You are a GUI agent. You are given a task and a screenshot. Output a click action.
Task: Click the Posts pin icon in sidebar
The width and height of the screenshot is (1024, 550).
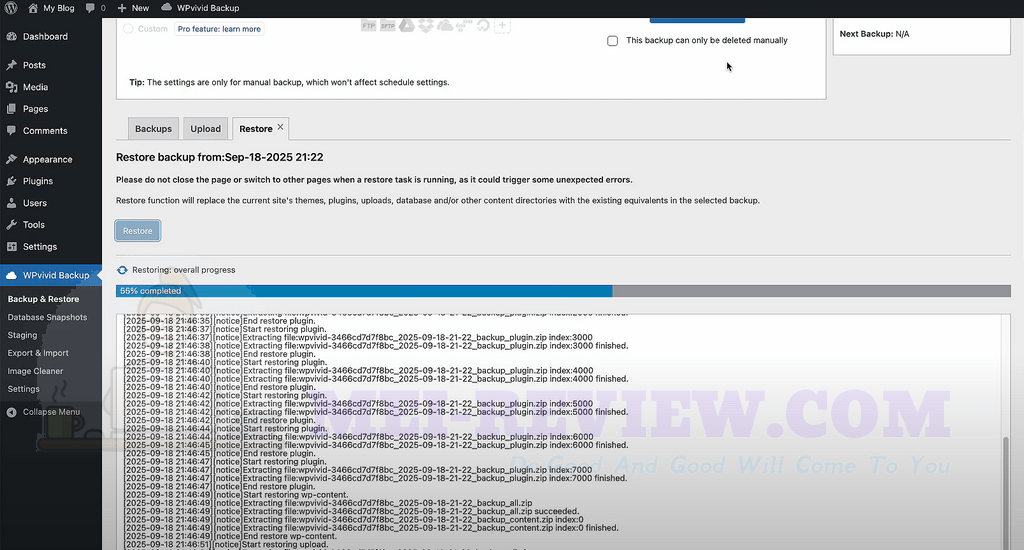[11, 65]
